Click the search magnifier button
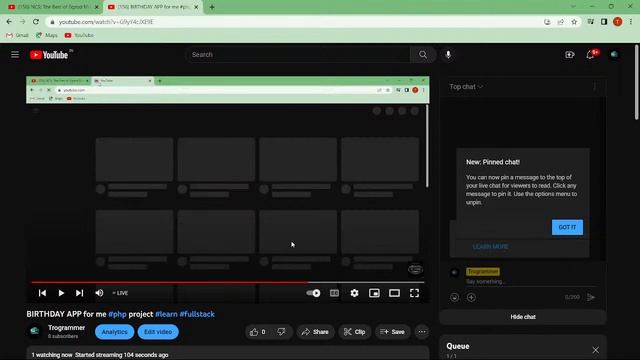Image resolution: width=640 pixels, height=360 pixels. pos(423,54)
